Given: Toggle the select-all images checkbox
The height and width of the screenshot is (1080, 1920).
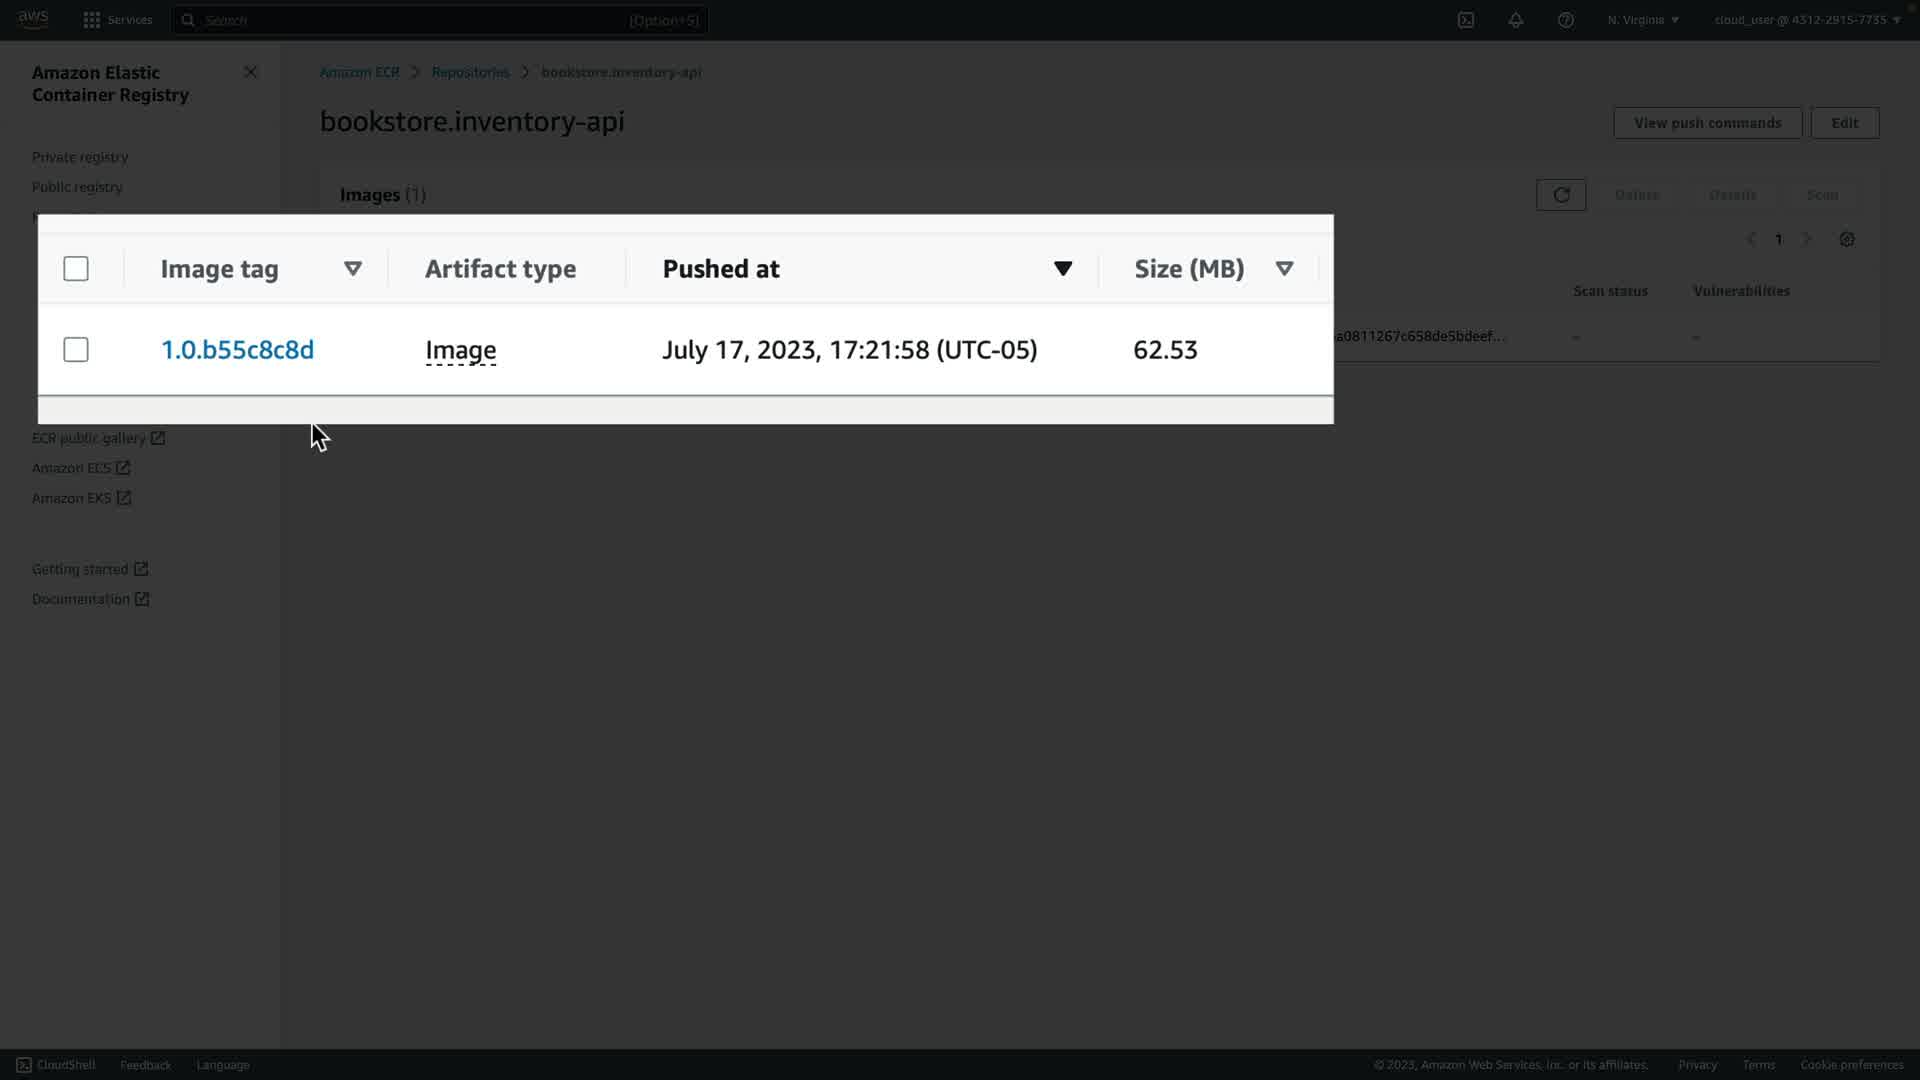Looking at the screenshot, I should point(76,269).
